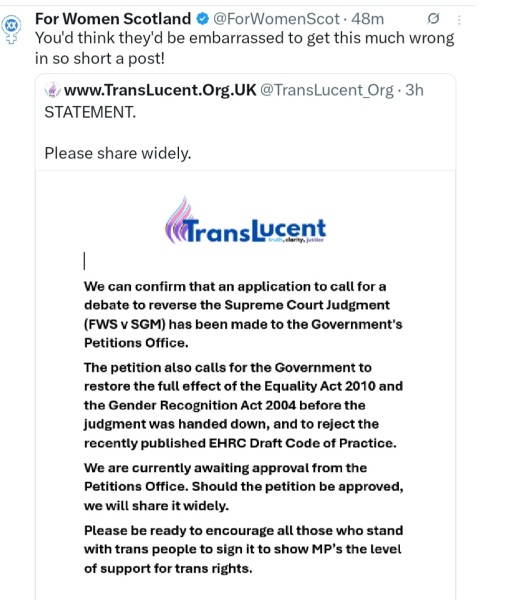Open the three-dot more options menu

click(x=459, y=20)
